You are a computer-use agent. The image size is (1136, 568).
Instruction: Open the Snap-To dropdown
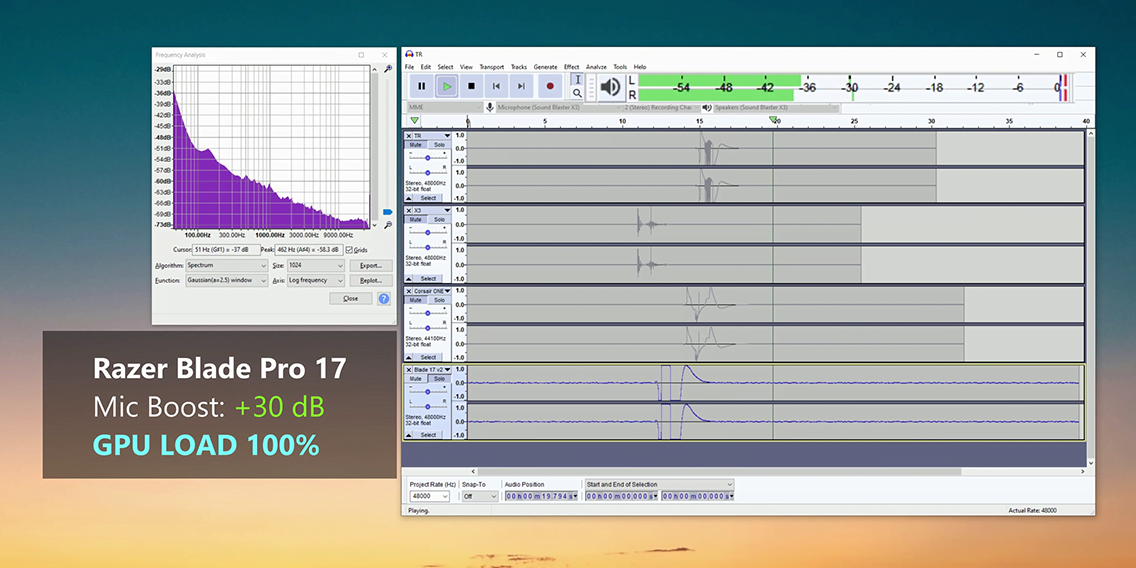[480, 496]
